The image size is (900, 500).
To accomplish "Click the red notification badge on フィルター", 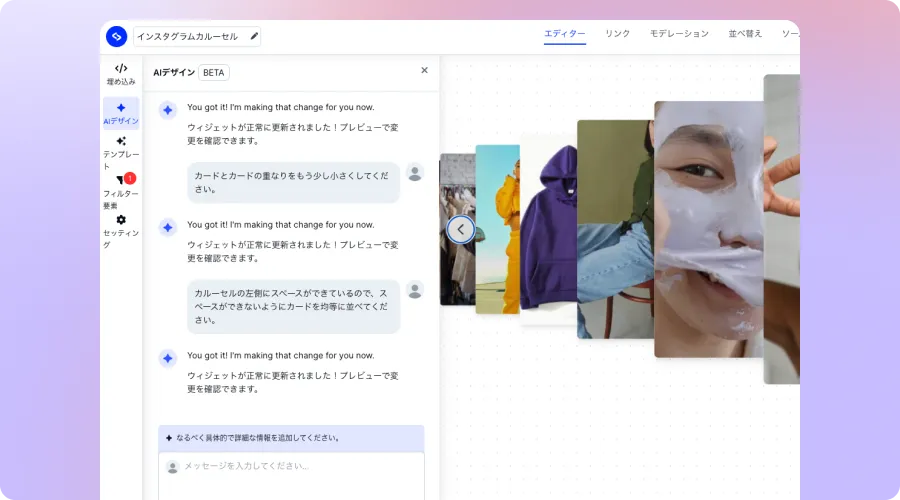I will click(130, 178).
